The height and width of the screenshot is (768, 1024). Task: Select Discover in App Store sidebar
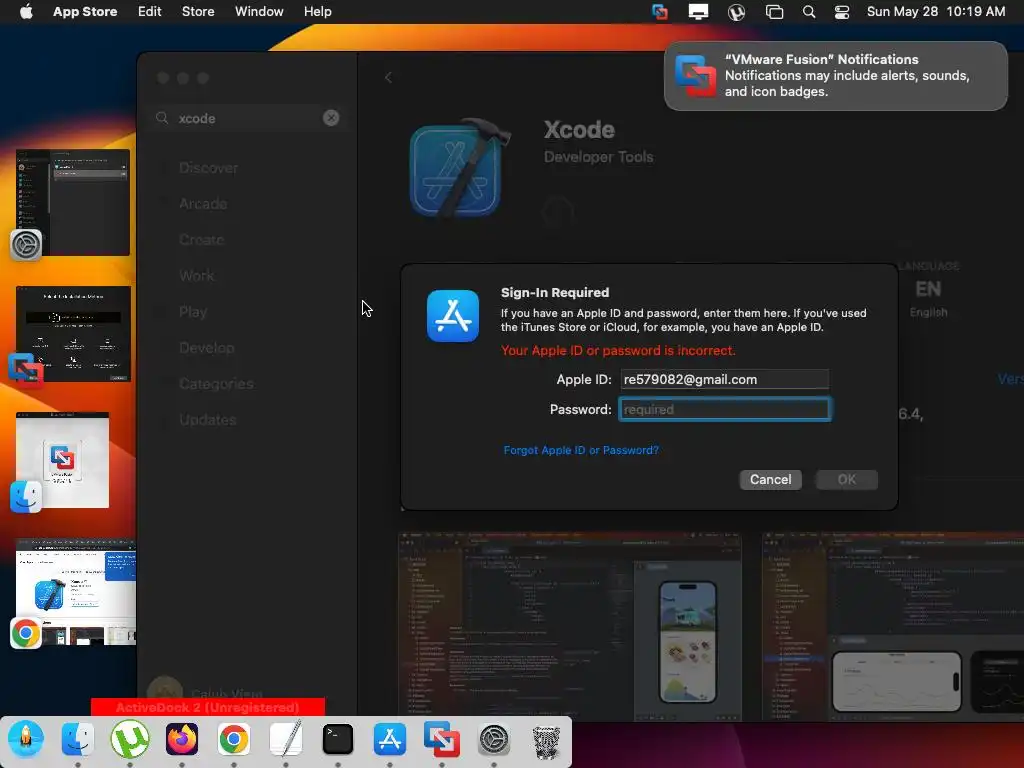pos(208,168)
